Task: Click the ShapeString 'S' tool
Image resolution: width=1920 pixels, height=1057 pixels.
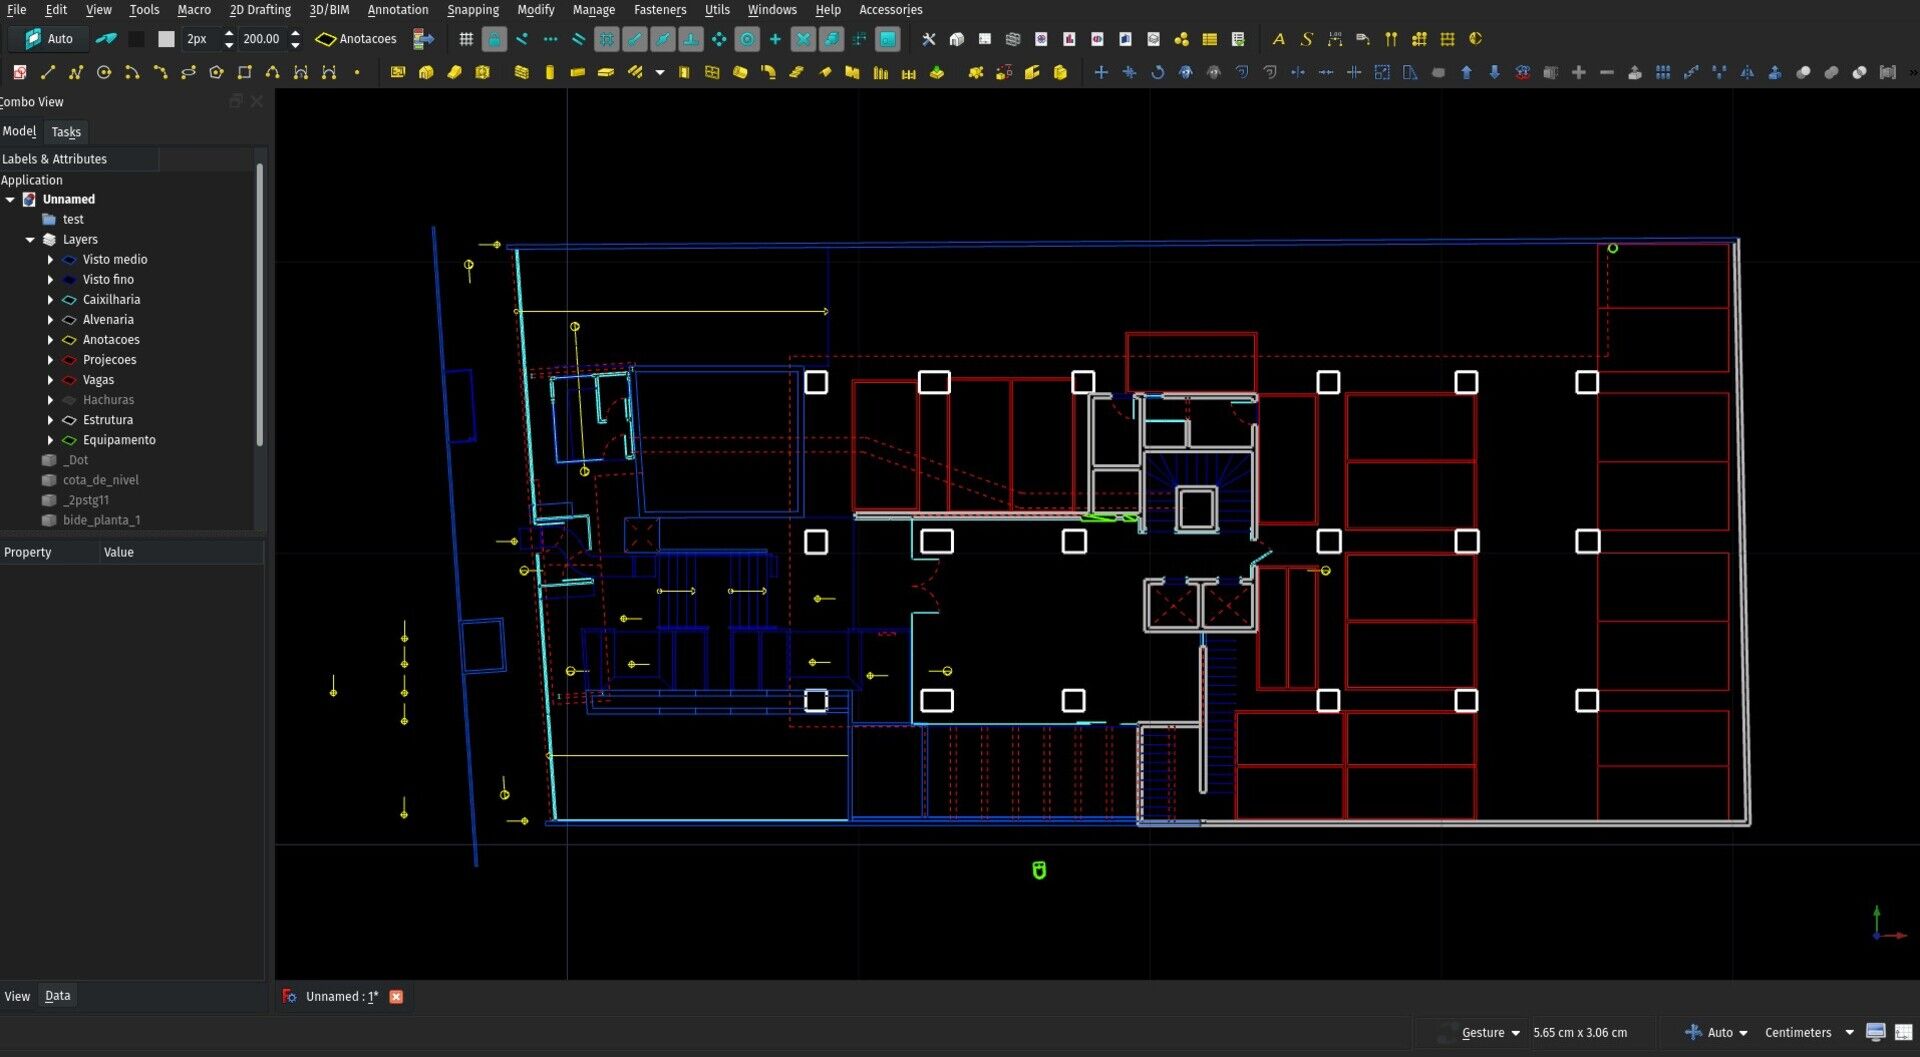Action: pos(1306,39)
